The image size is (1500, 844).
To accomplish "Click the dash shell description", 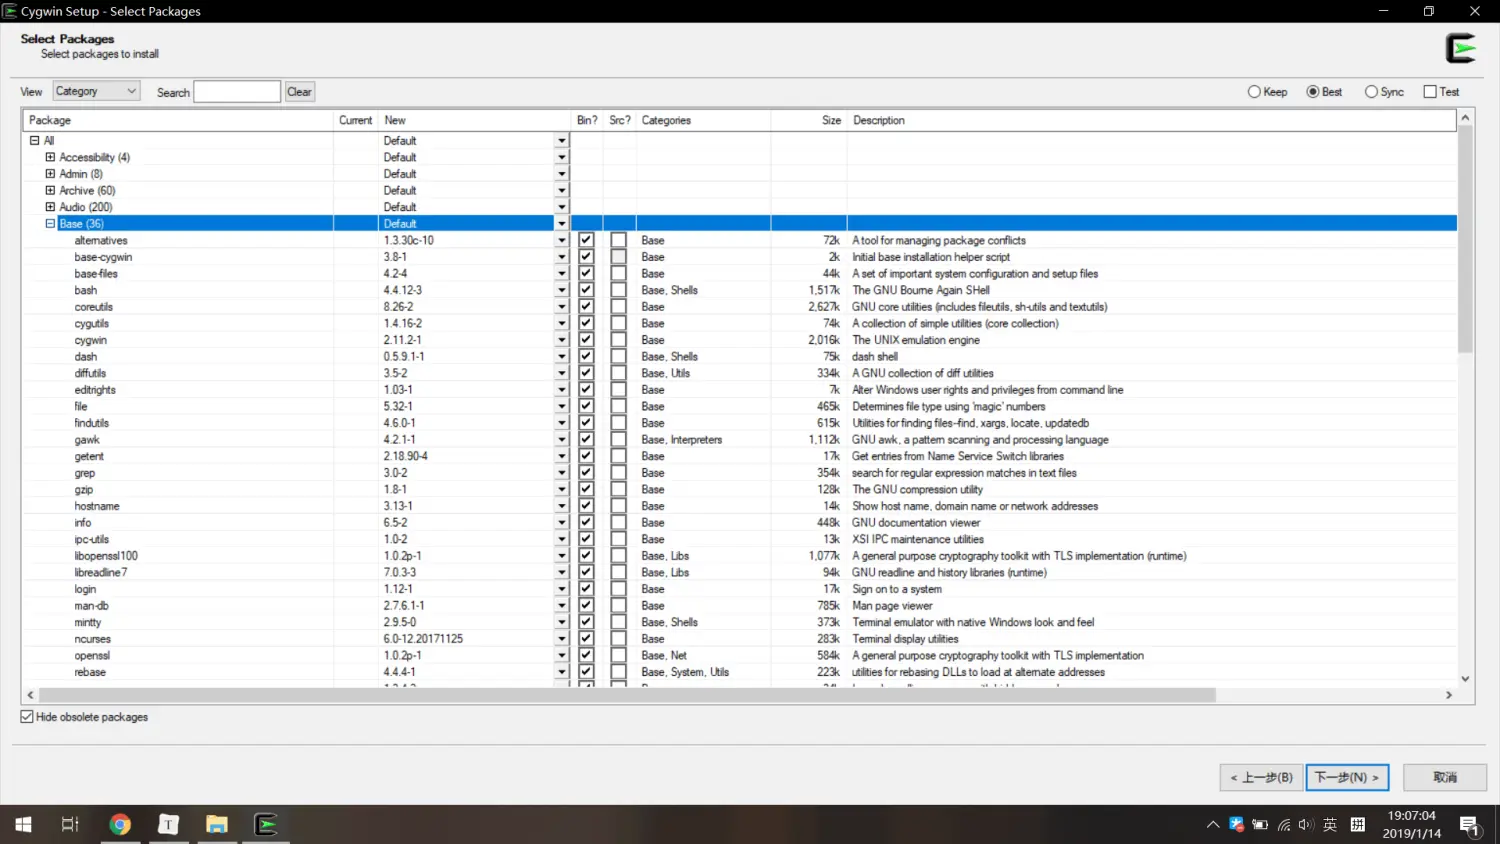I will (x=875, y=357).
